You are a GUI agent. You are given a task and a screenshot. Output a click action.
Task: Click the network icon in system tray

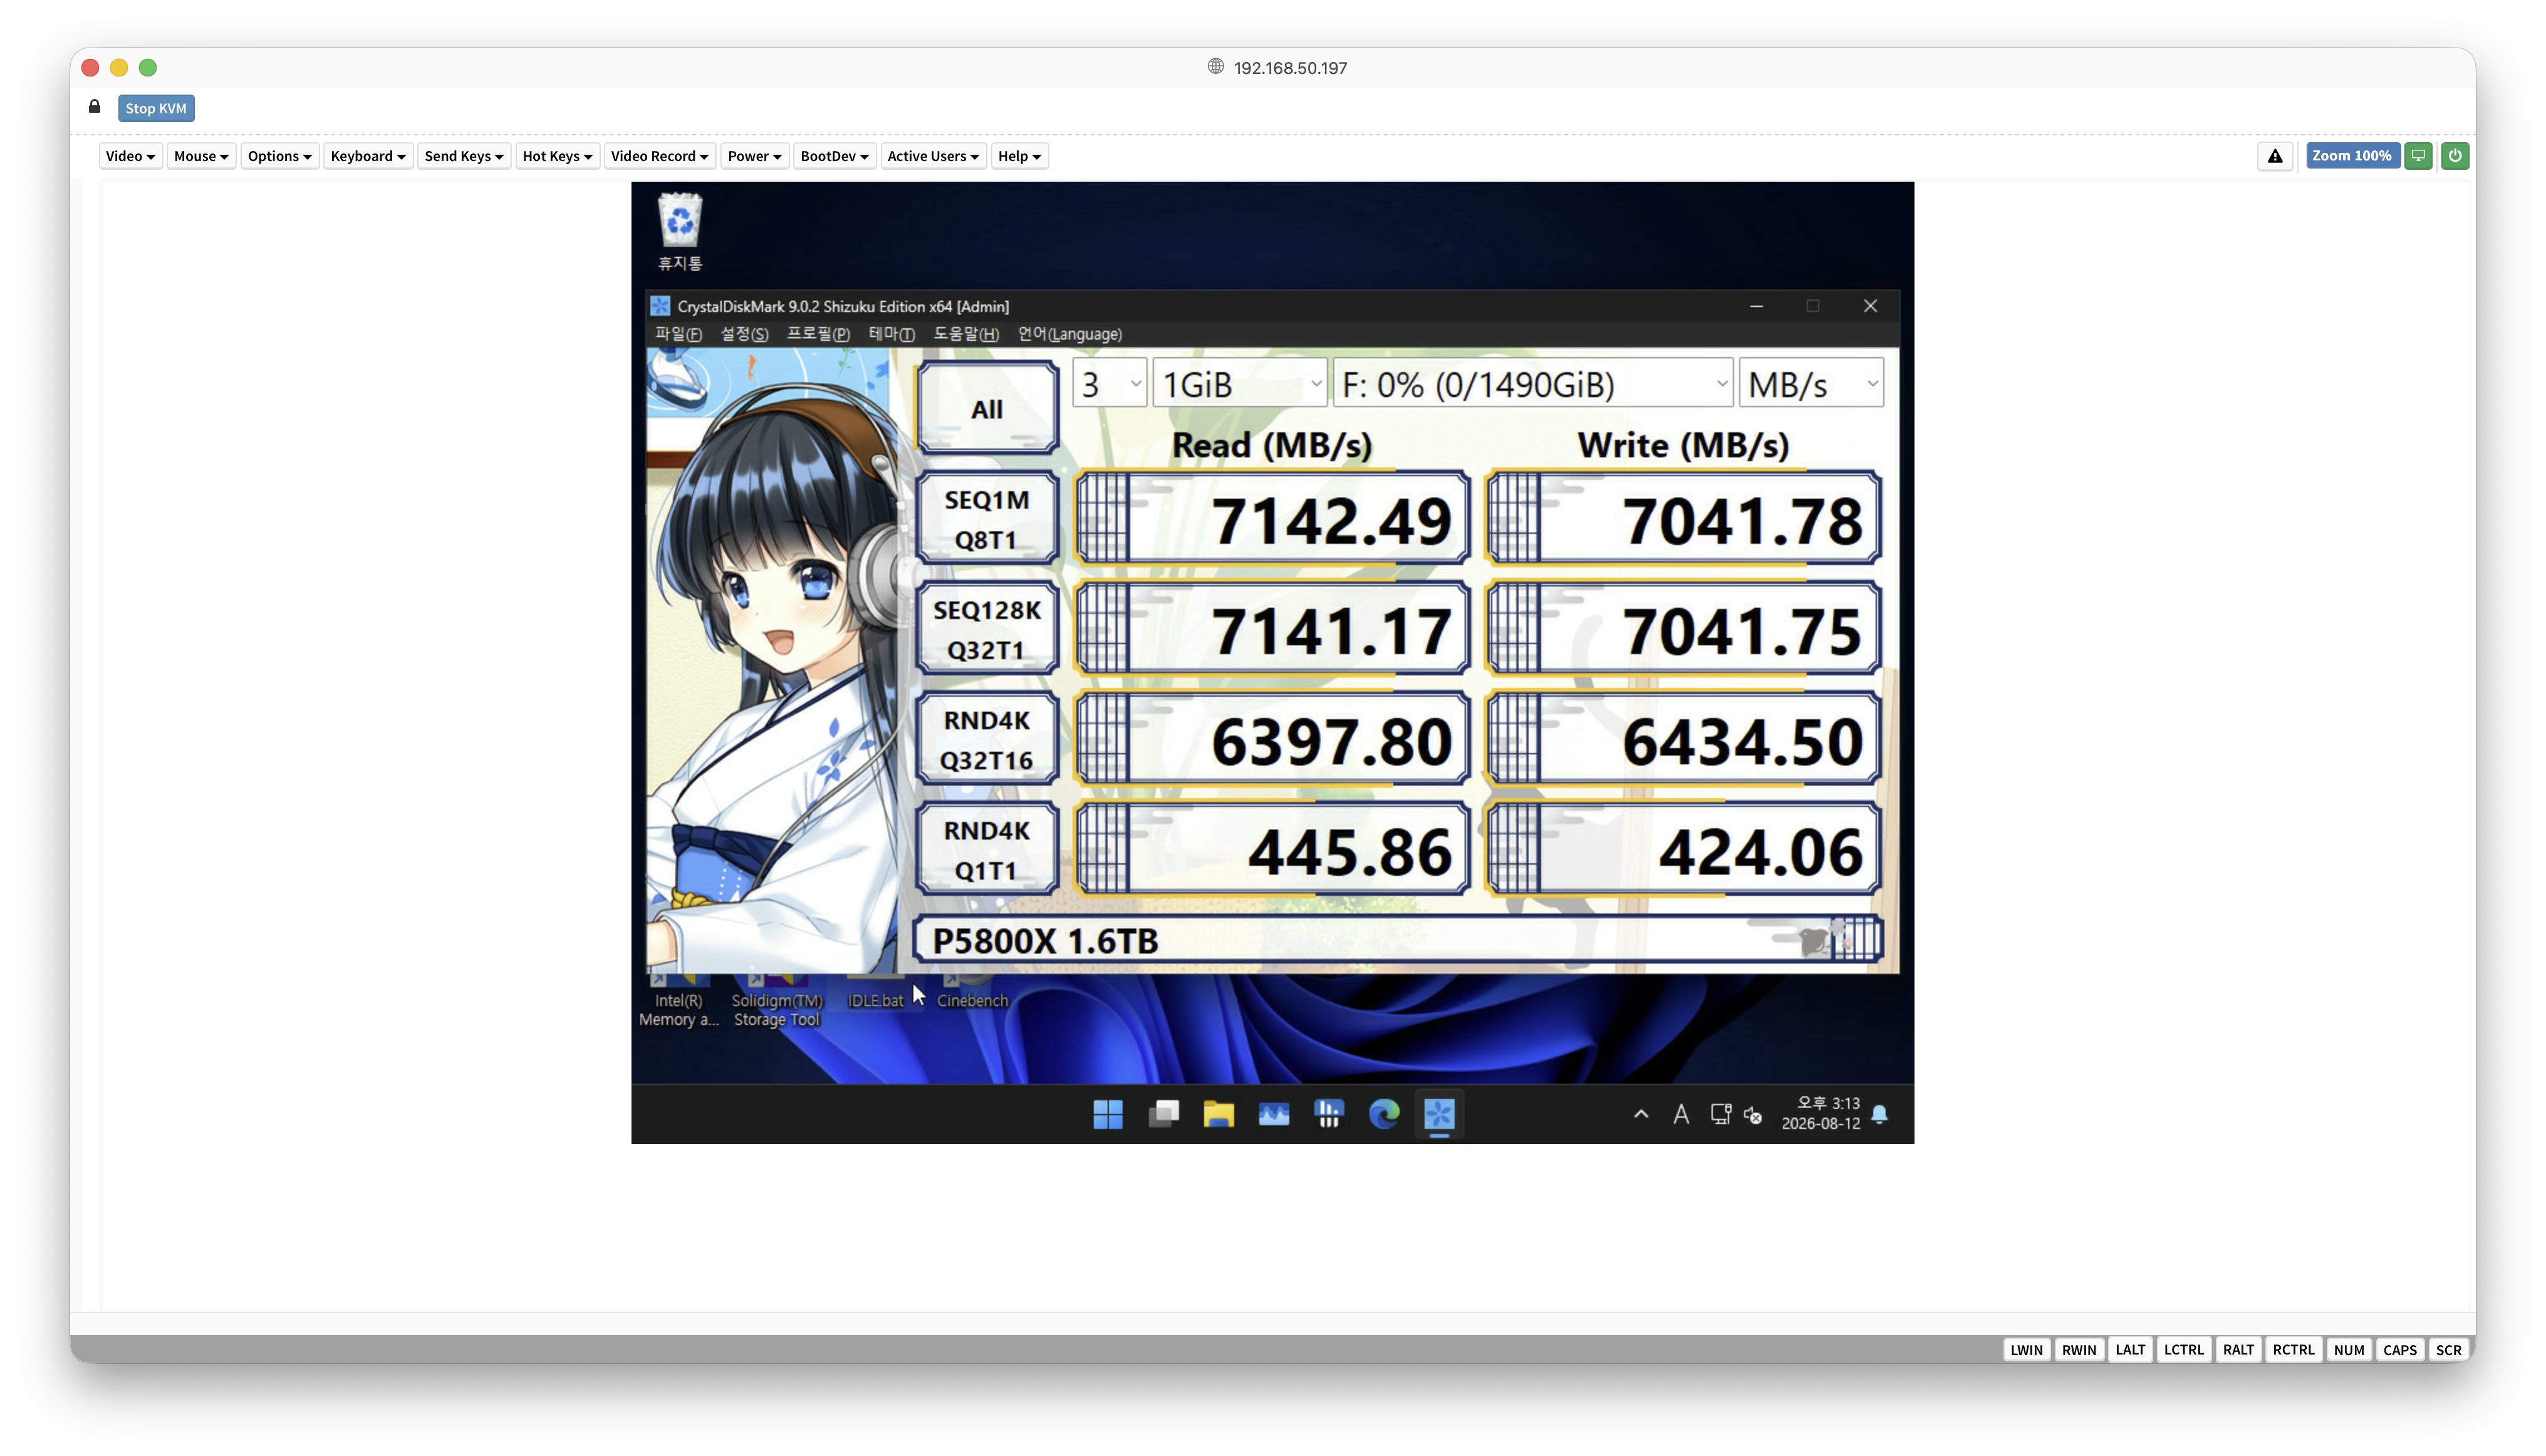(x=1720, y=1114)
